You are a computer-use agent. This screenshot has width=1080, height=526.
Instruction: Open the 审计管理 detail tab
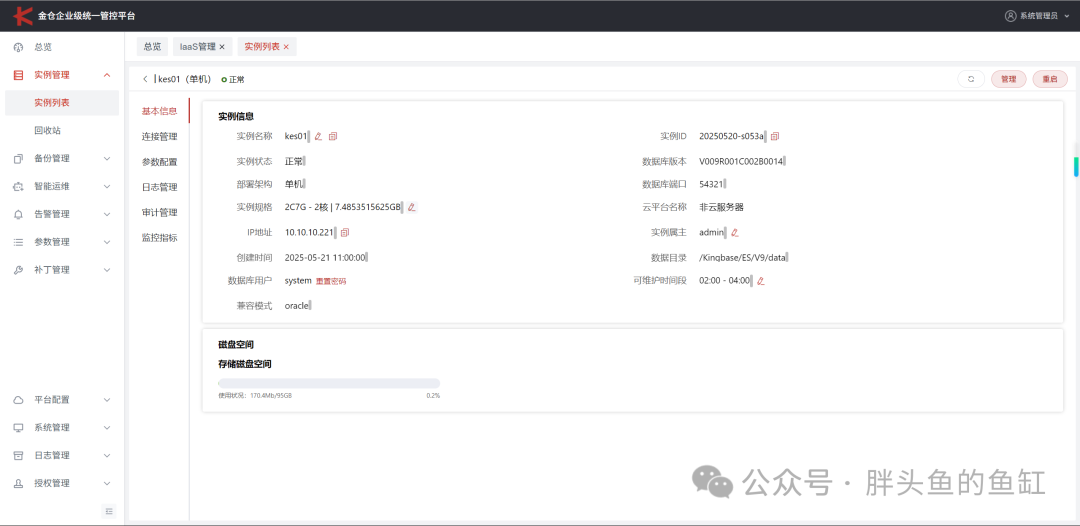pyautogui.click(x=159, y=213)
